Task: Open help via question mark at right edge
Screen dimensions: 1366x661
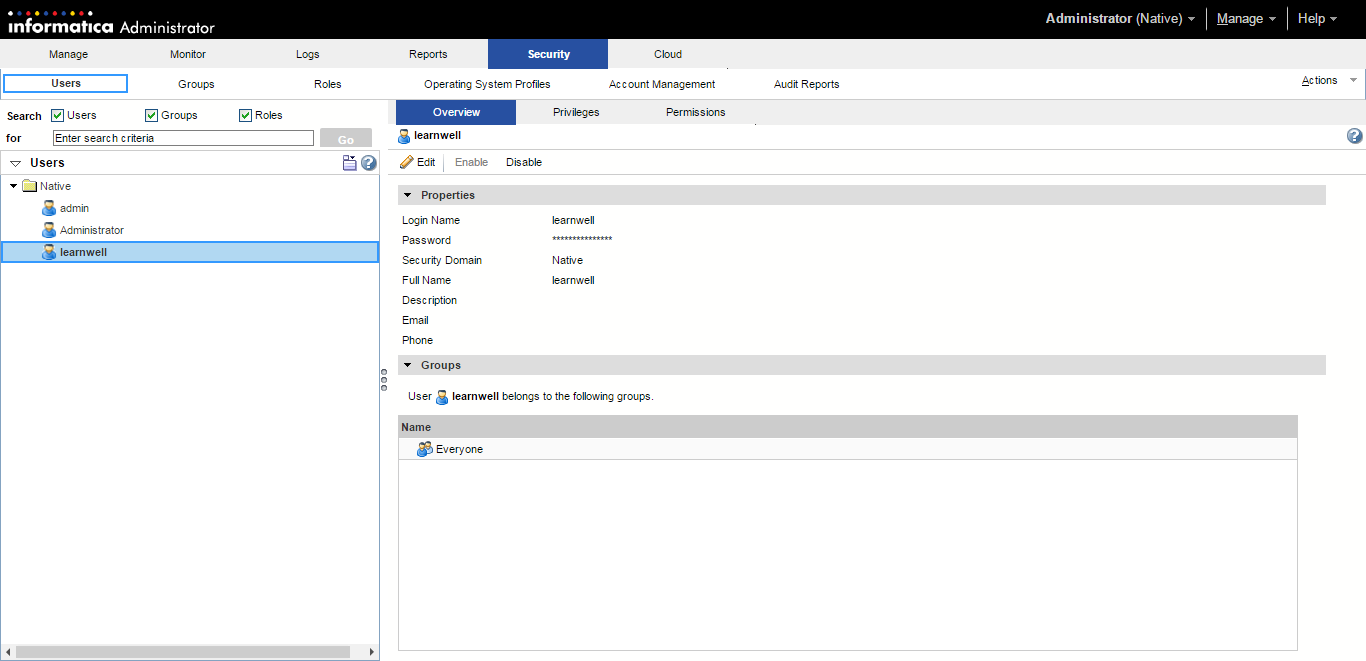Action: click(1354, 135)
